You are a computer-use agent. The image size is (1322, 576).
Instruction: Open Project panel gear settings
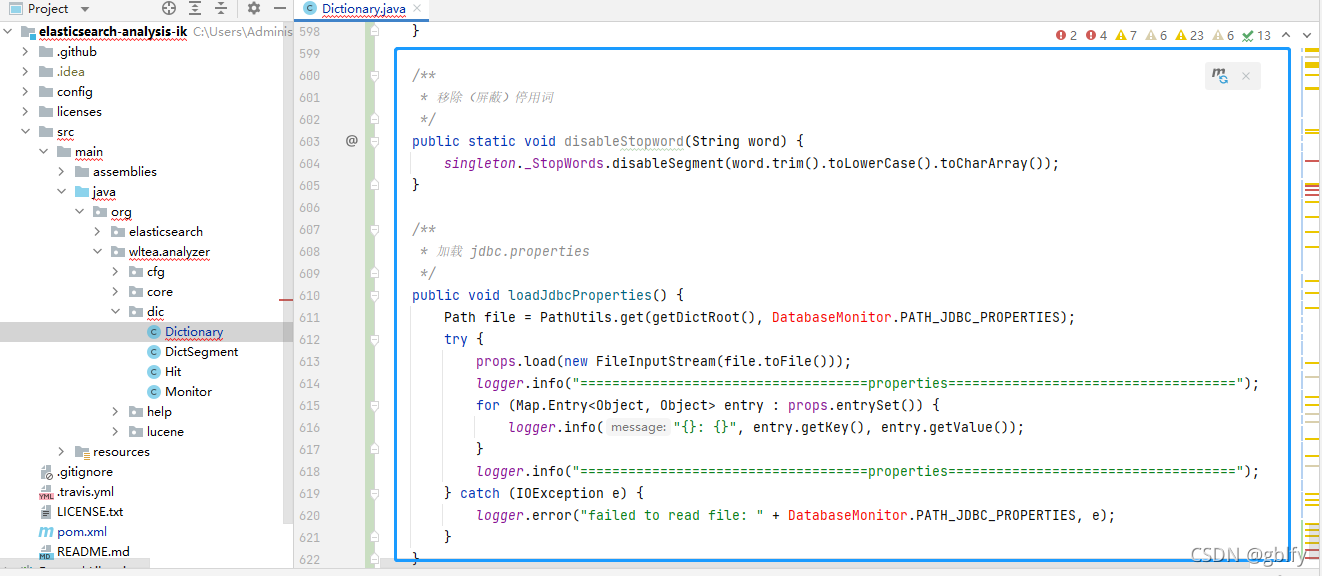[254, 9]
